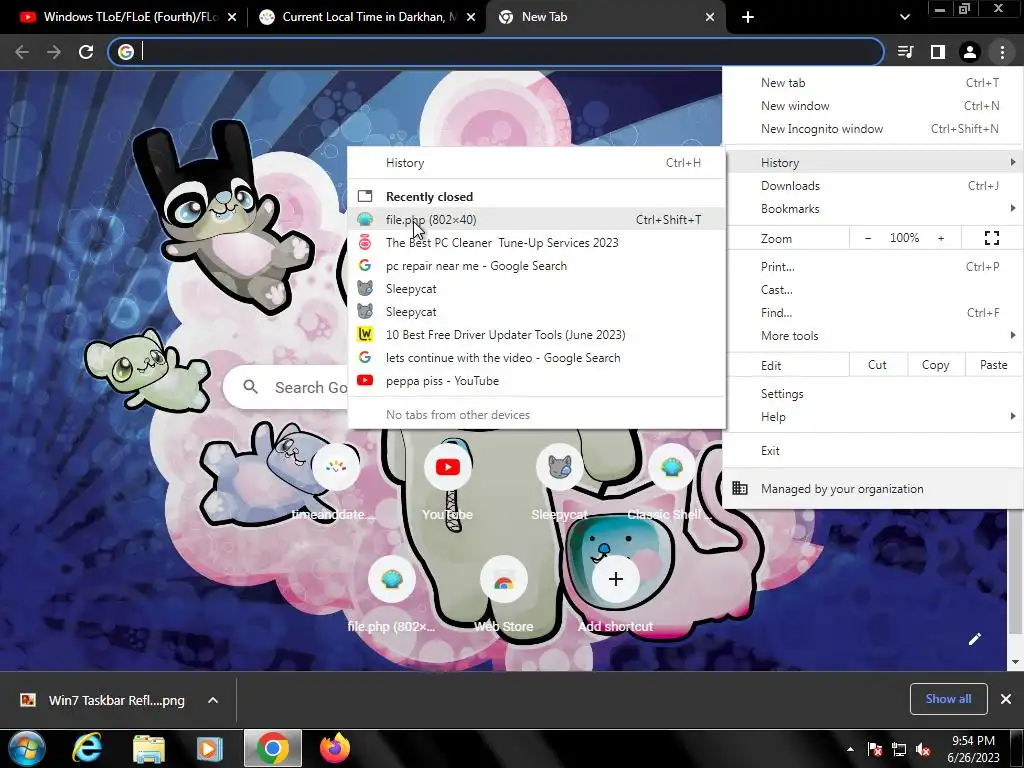The width and height of the screenshot is (1024, 768).
Task: Select Print... from the menu
Action: 872,266
